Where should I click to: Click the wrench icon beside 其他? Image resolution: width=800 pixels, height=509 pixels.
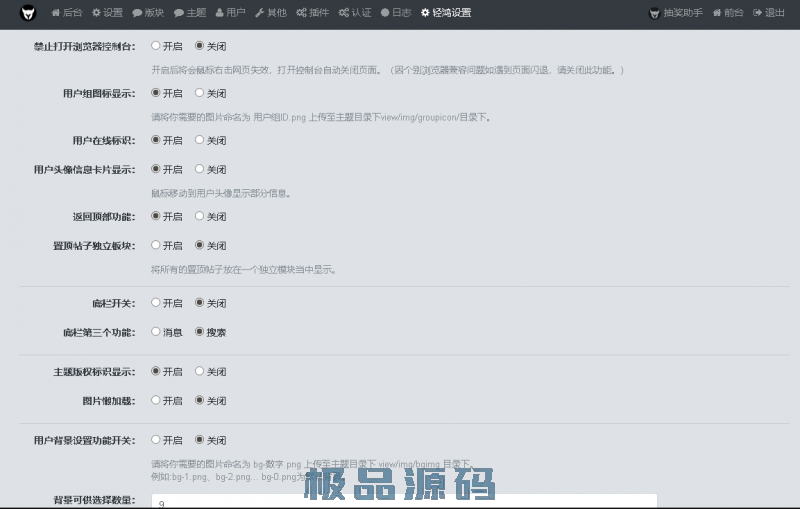click(x=260, y=13)
